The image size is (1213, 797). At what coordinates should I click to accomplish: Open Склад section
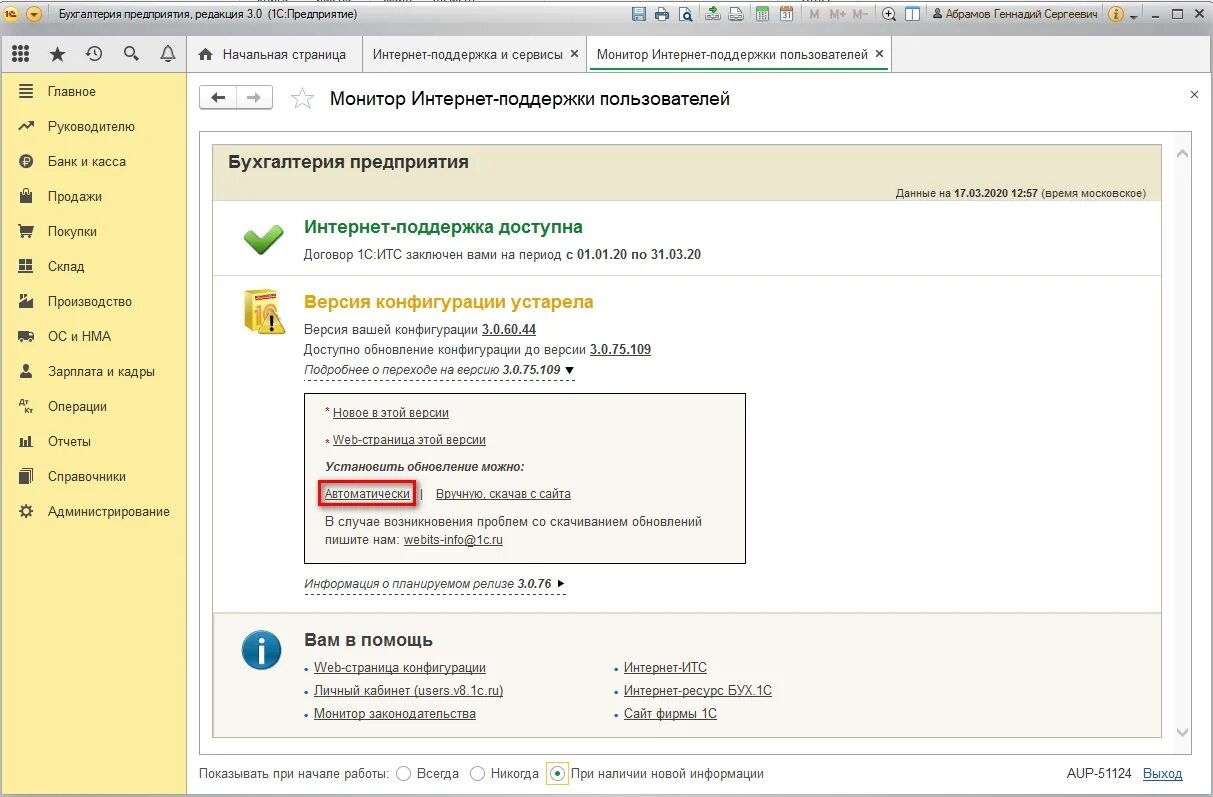point(93,266)
